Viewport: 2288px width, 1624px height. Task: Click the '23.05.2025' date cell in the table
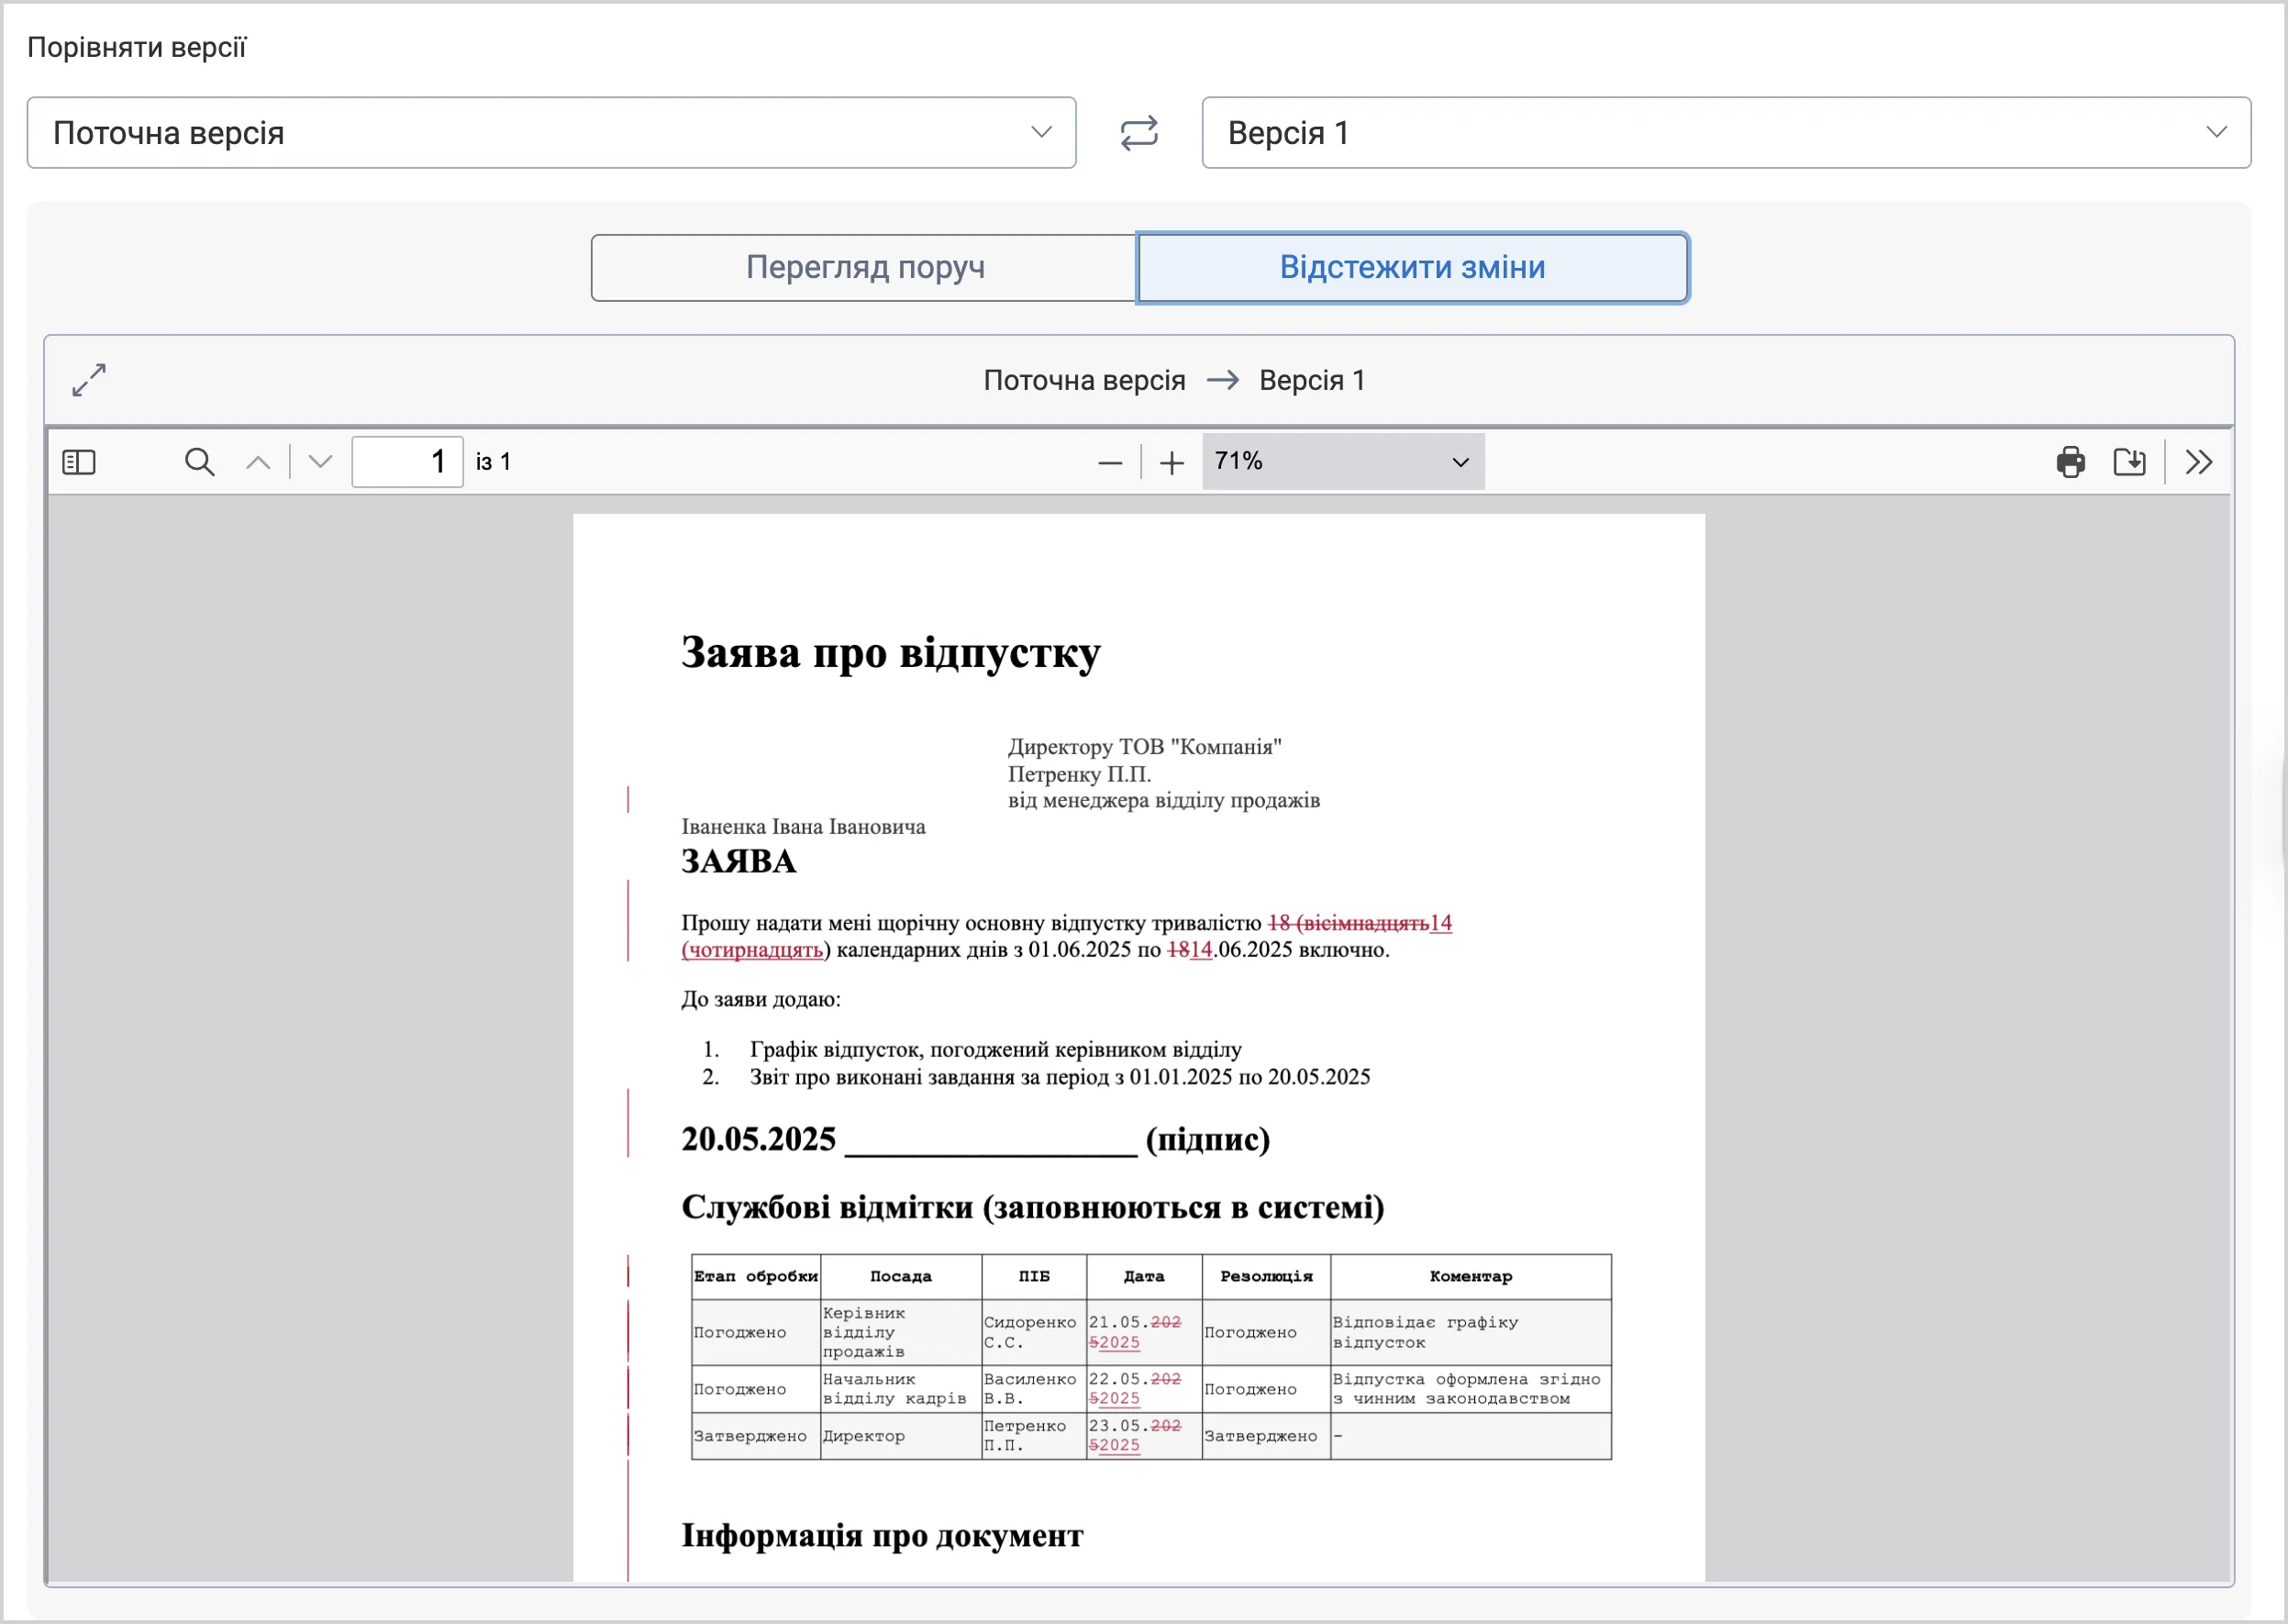click(x=1144, y=1436)
